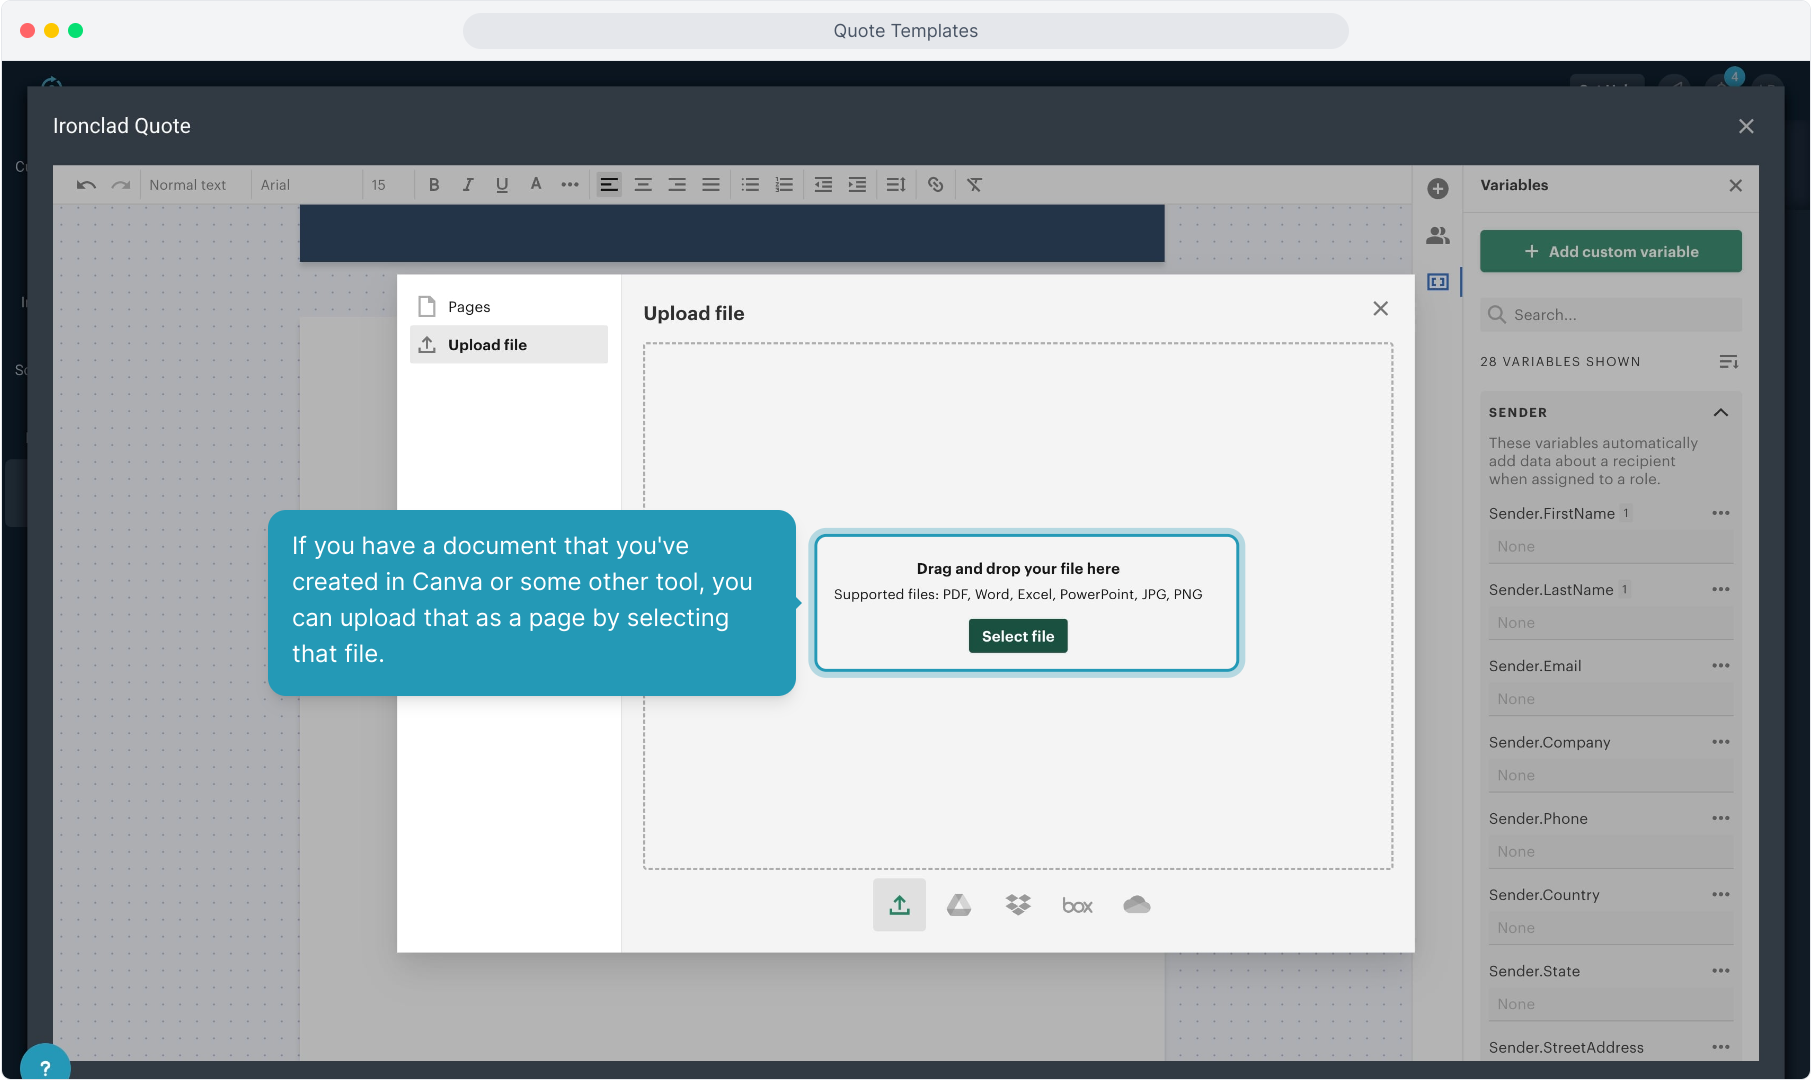Click the Redo arrow in the editor toolbar
Viewport: 1812px width, 1080px height.
121,185
